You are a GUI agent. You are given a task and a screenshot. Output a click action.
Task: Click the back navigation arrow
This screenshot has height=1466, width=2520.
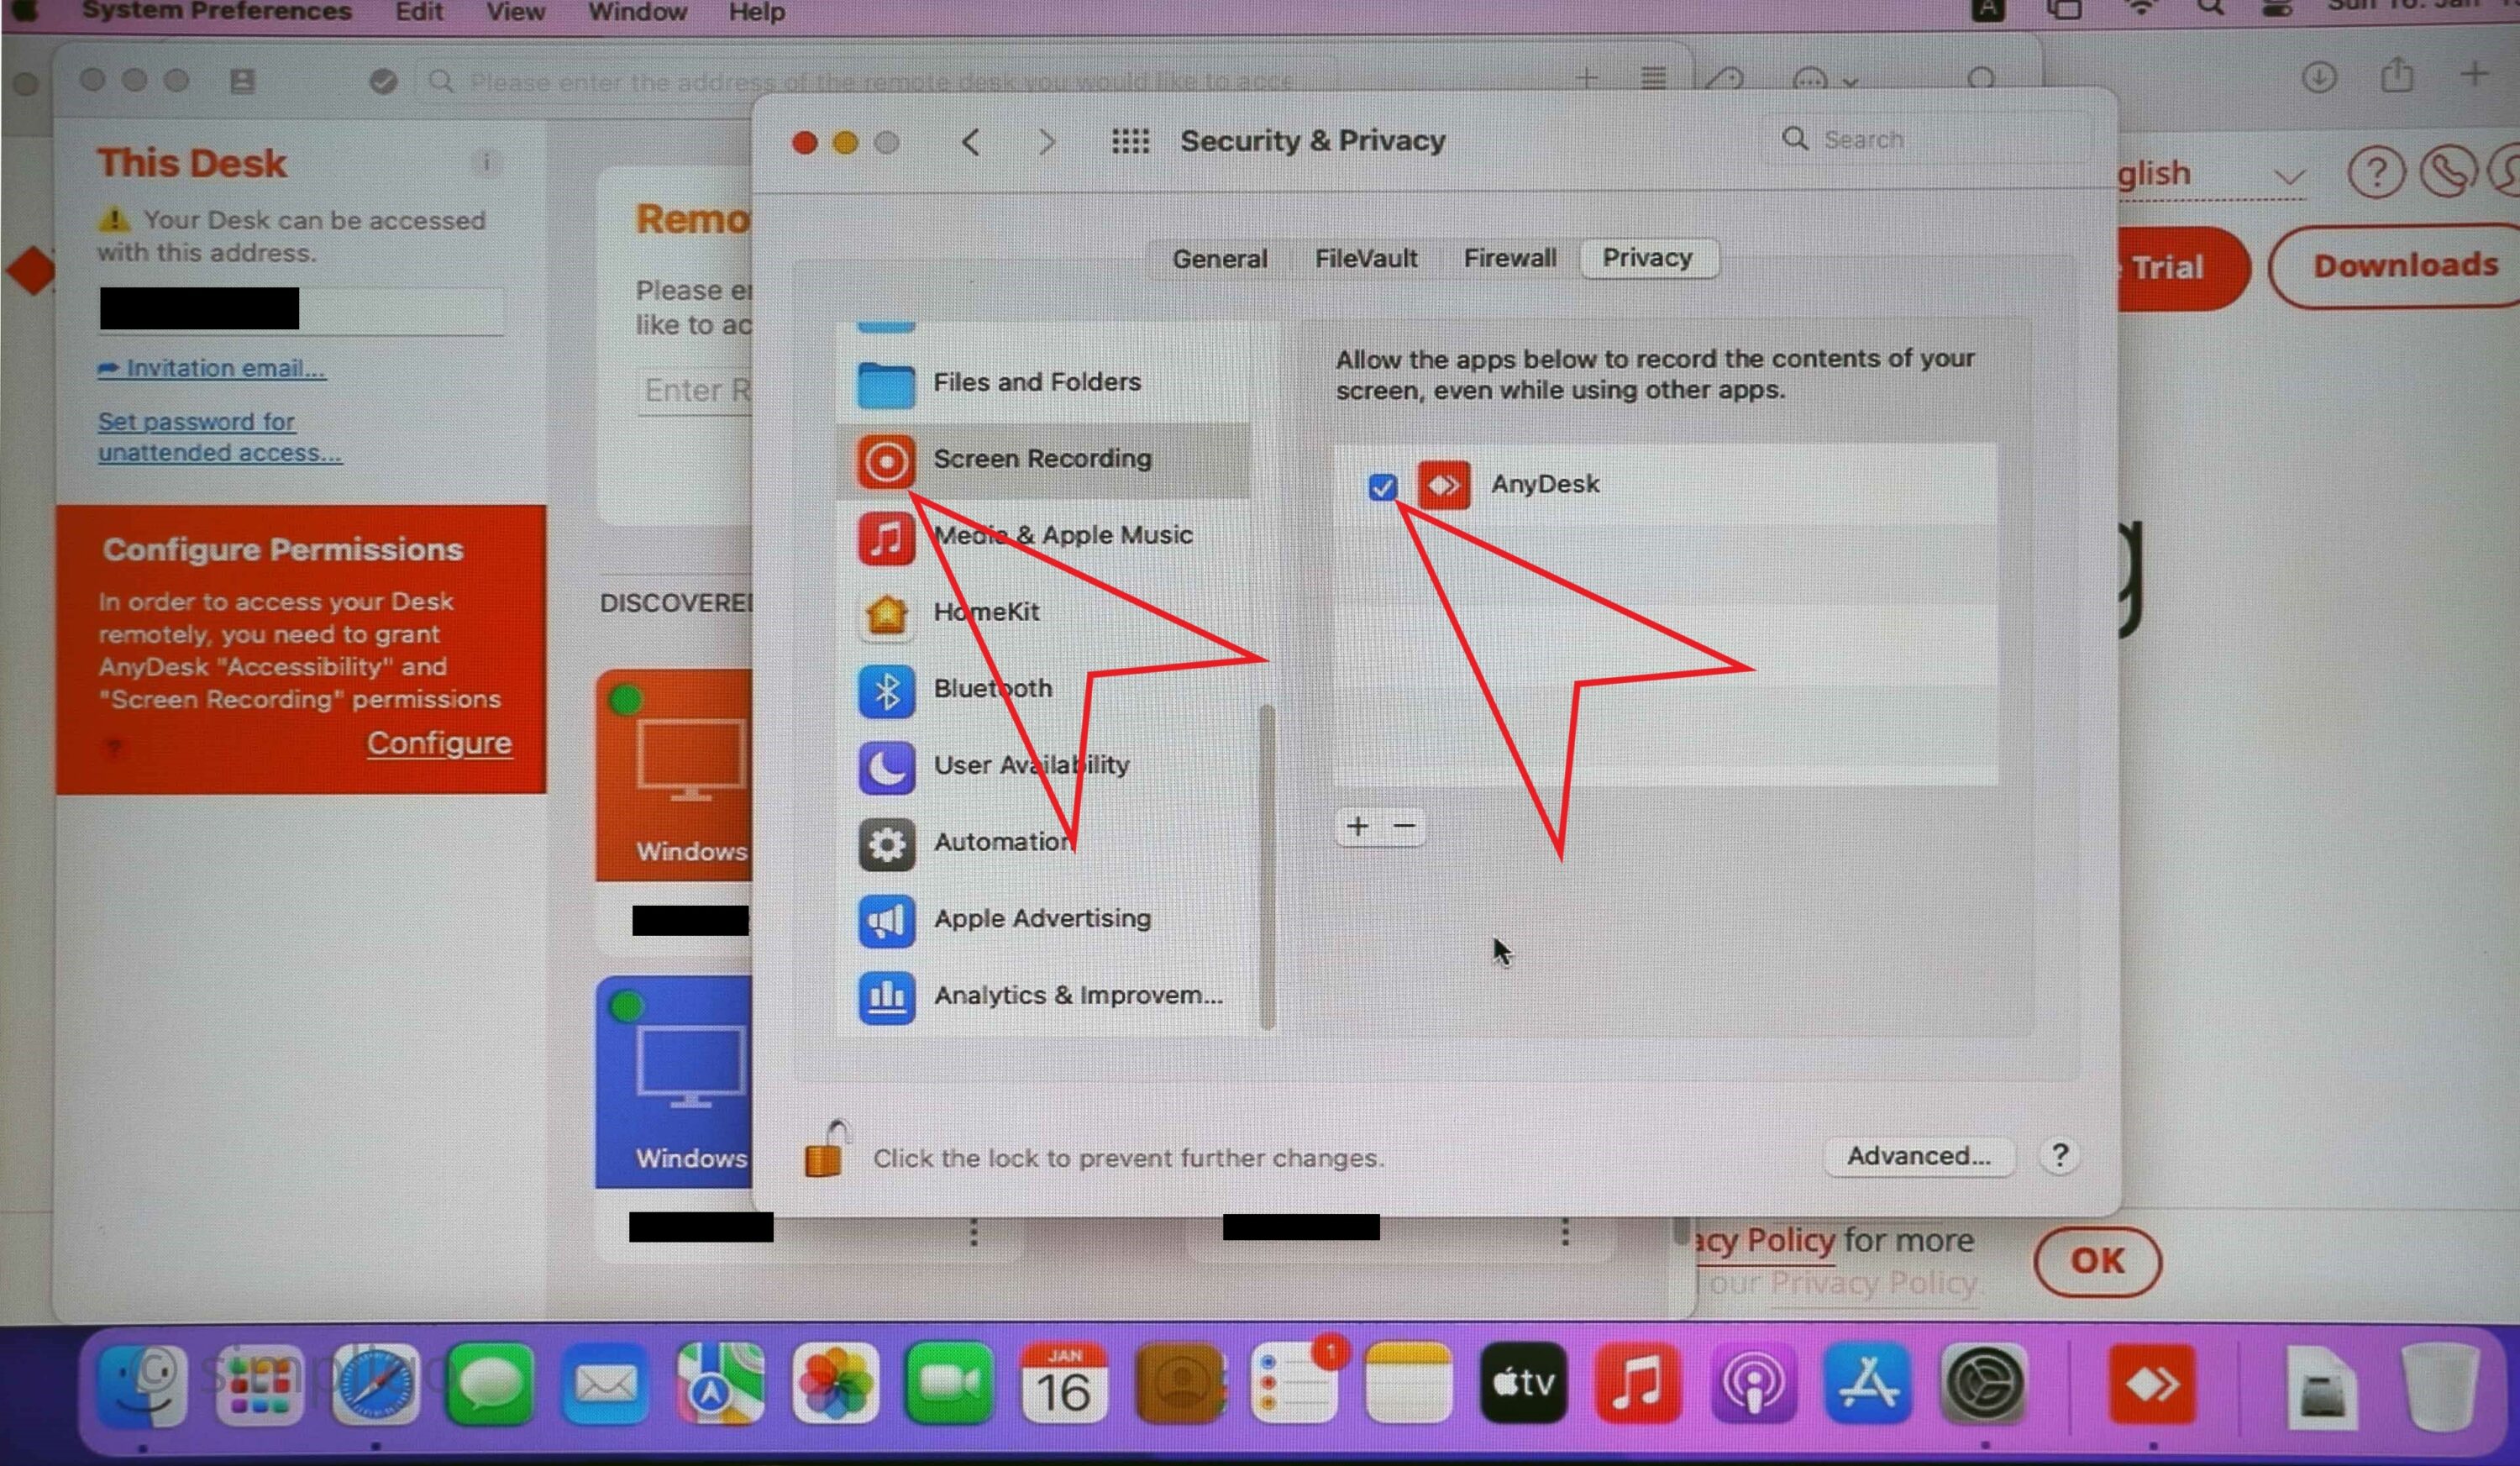972,141
